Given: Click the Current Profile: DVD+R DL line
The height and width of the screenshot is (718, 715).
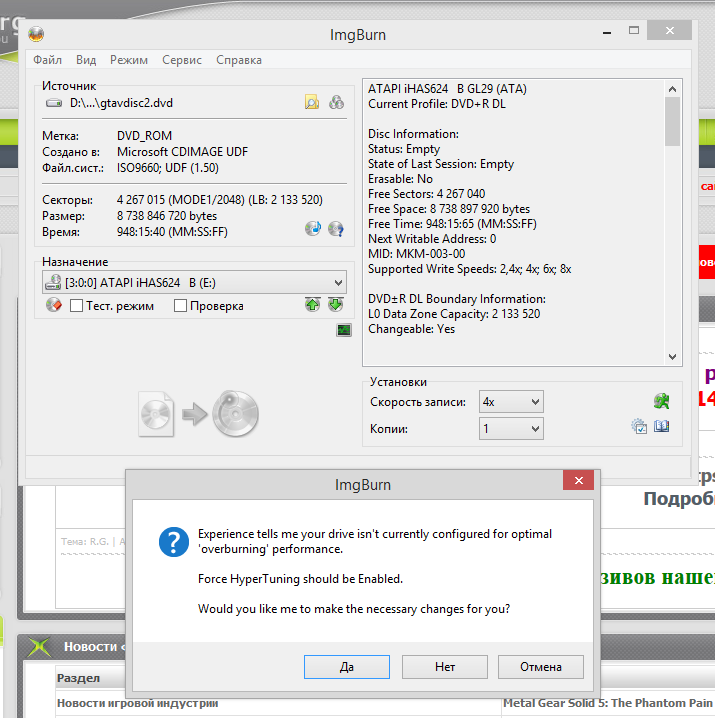Looking at the screenshot, I should (x=437, y=104).
